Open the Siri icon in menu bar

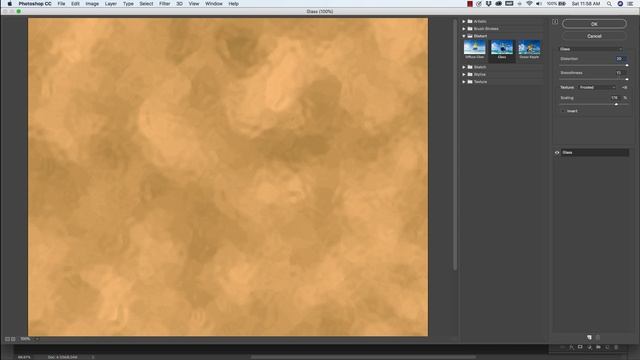pyautogui.click(x=620, y=4)
